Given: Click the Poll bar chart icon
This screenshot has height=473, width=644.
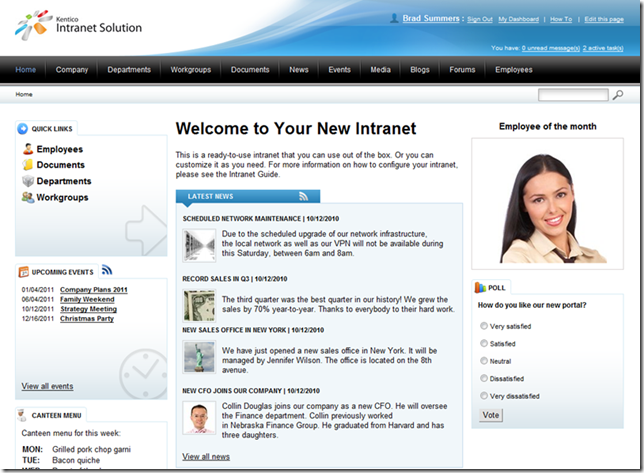Looking at the screenshot, I should [480, 287].
